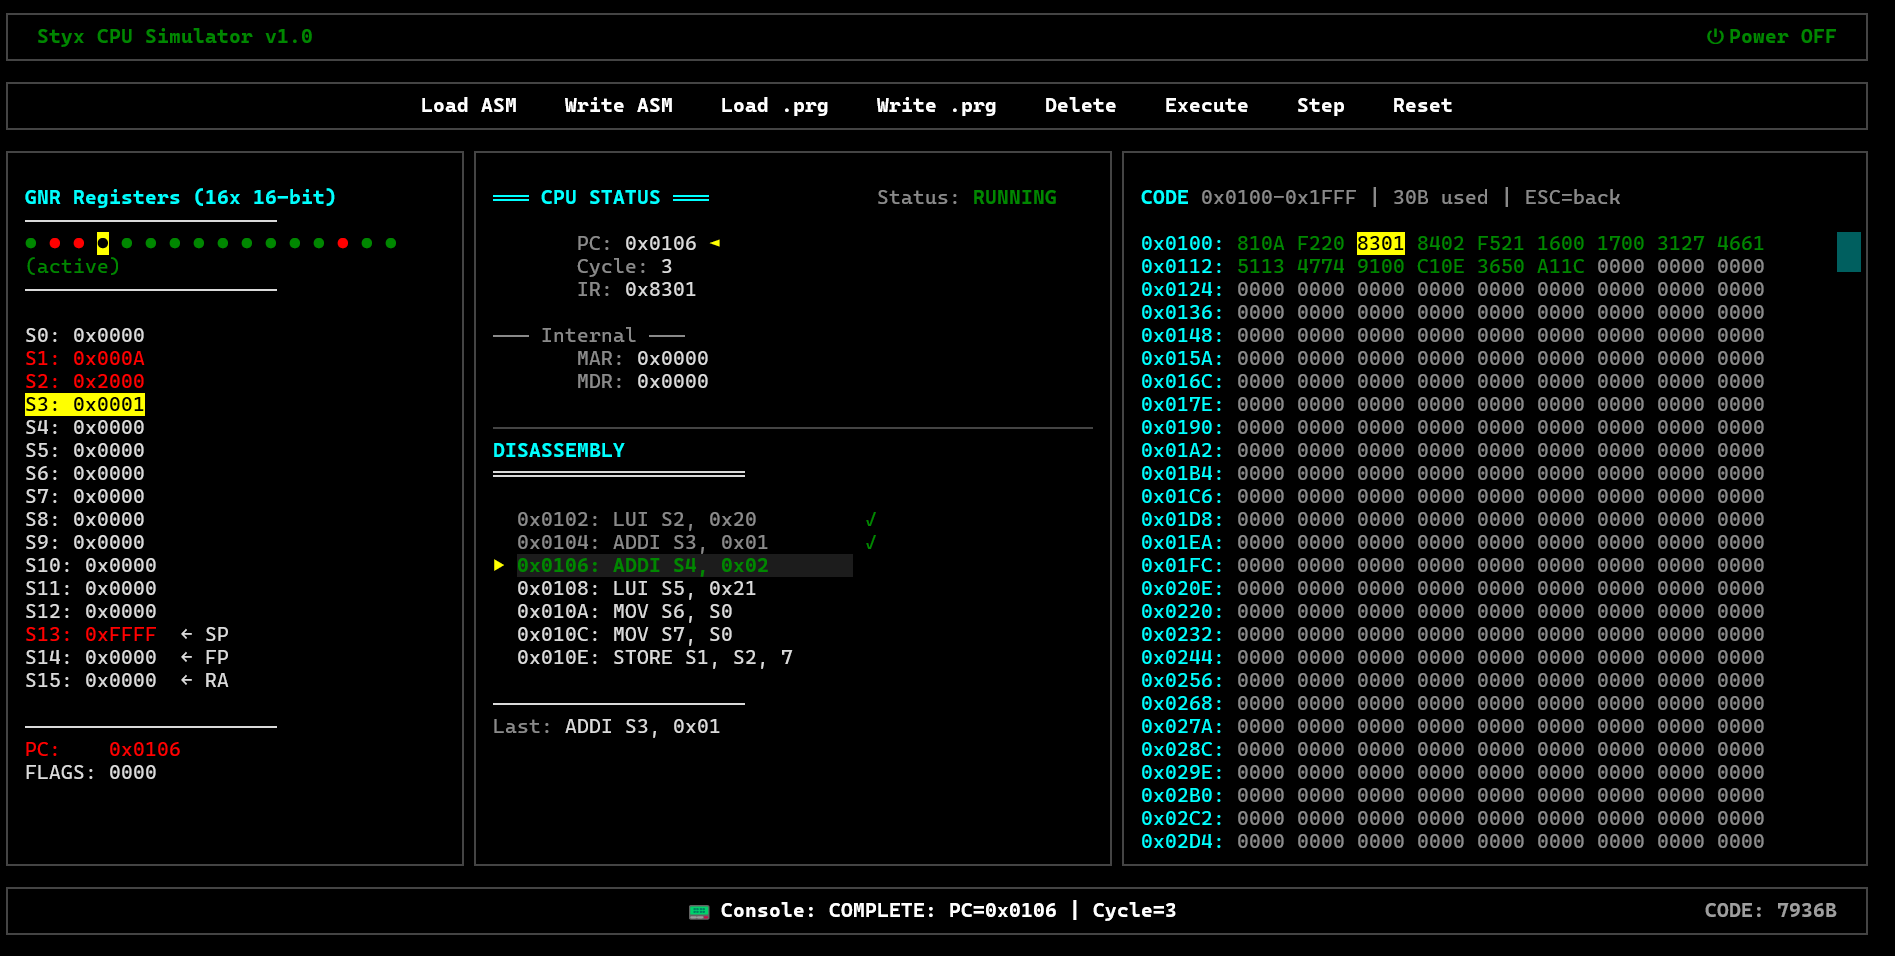1895x956 pixels.
Task: Click Load ASM in the menu
Action: 468,106
